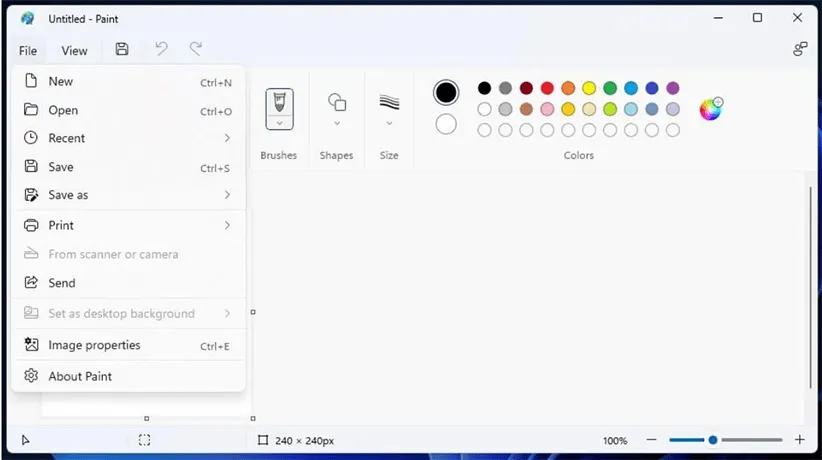This screenshot has width=822, height=460.
Task: Select Image properties menu entry
Action: [x=94, y=345]
